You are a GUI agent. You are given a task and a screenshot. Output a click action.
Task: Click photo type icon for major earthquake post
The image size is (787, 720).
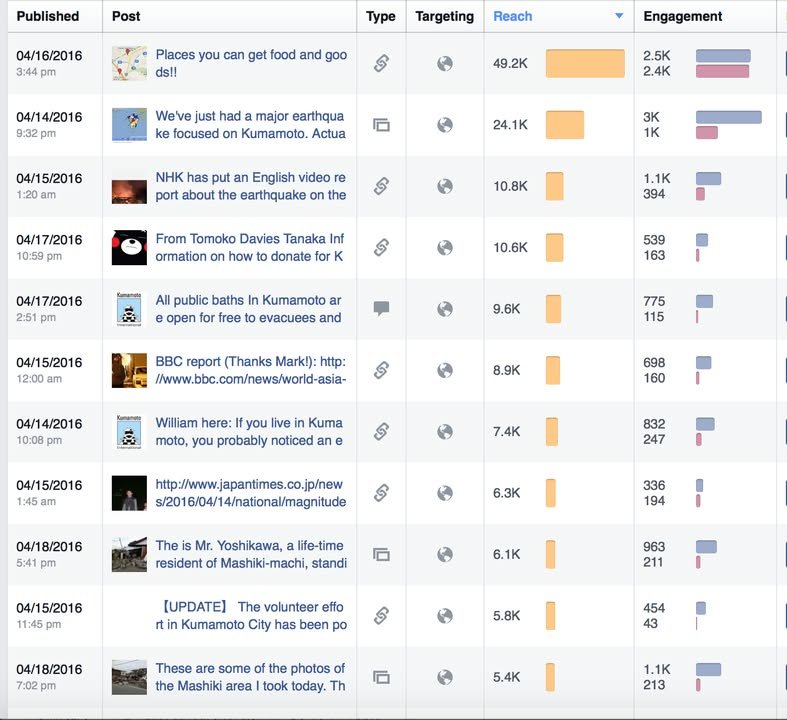pos(380,125)
